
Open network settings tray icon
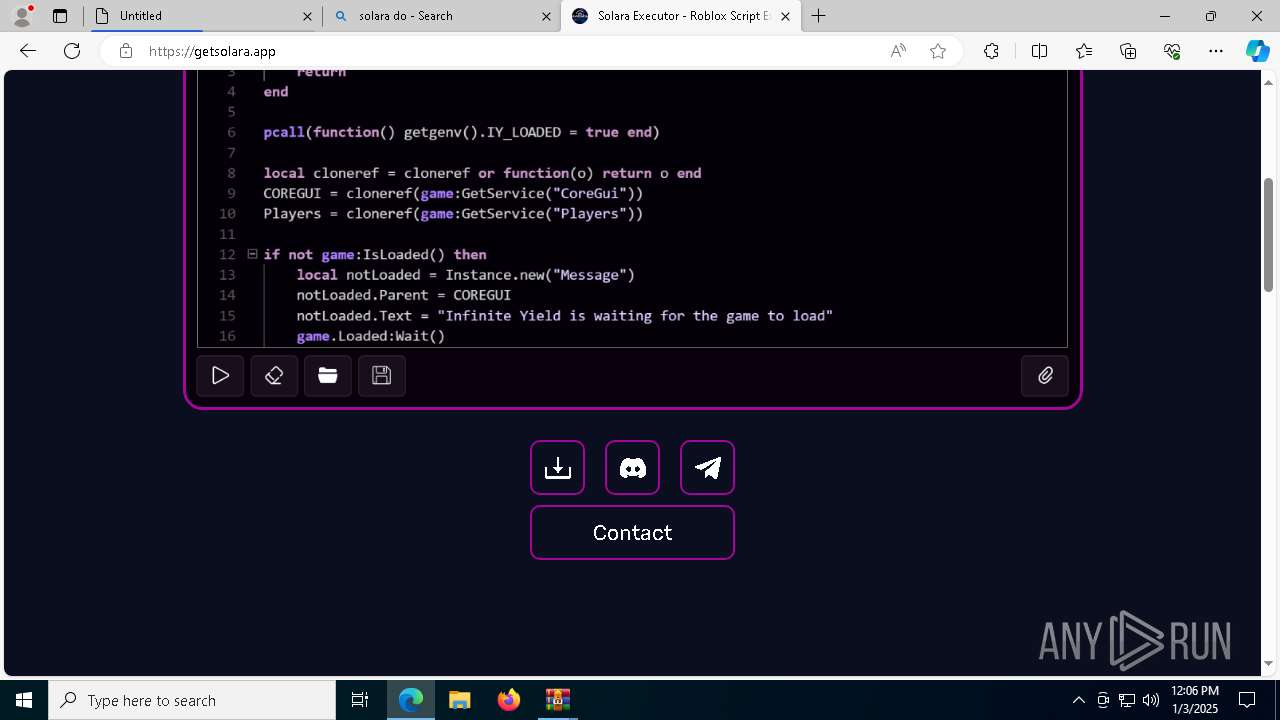click(1126, 700)
